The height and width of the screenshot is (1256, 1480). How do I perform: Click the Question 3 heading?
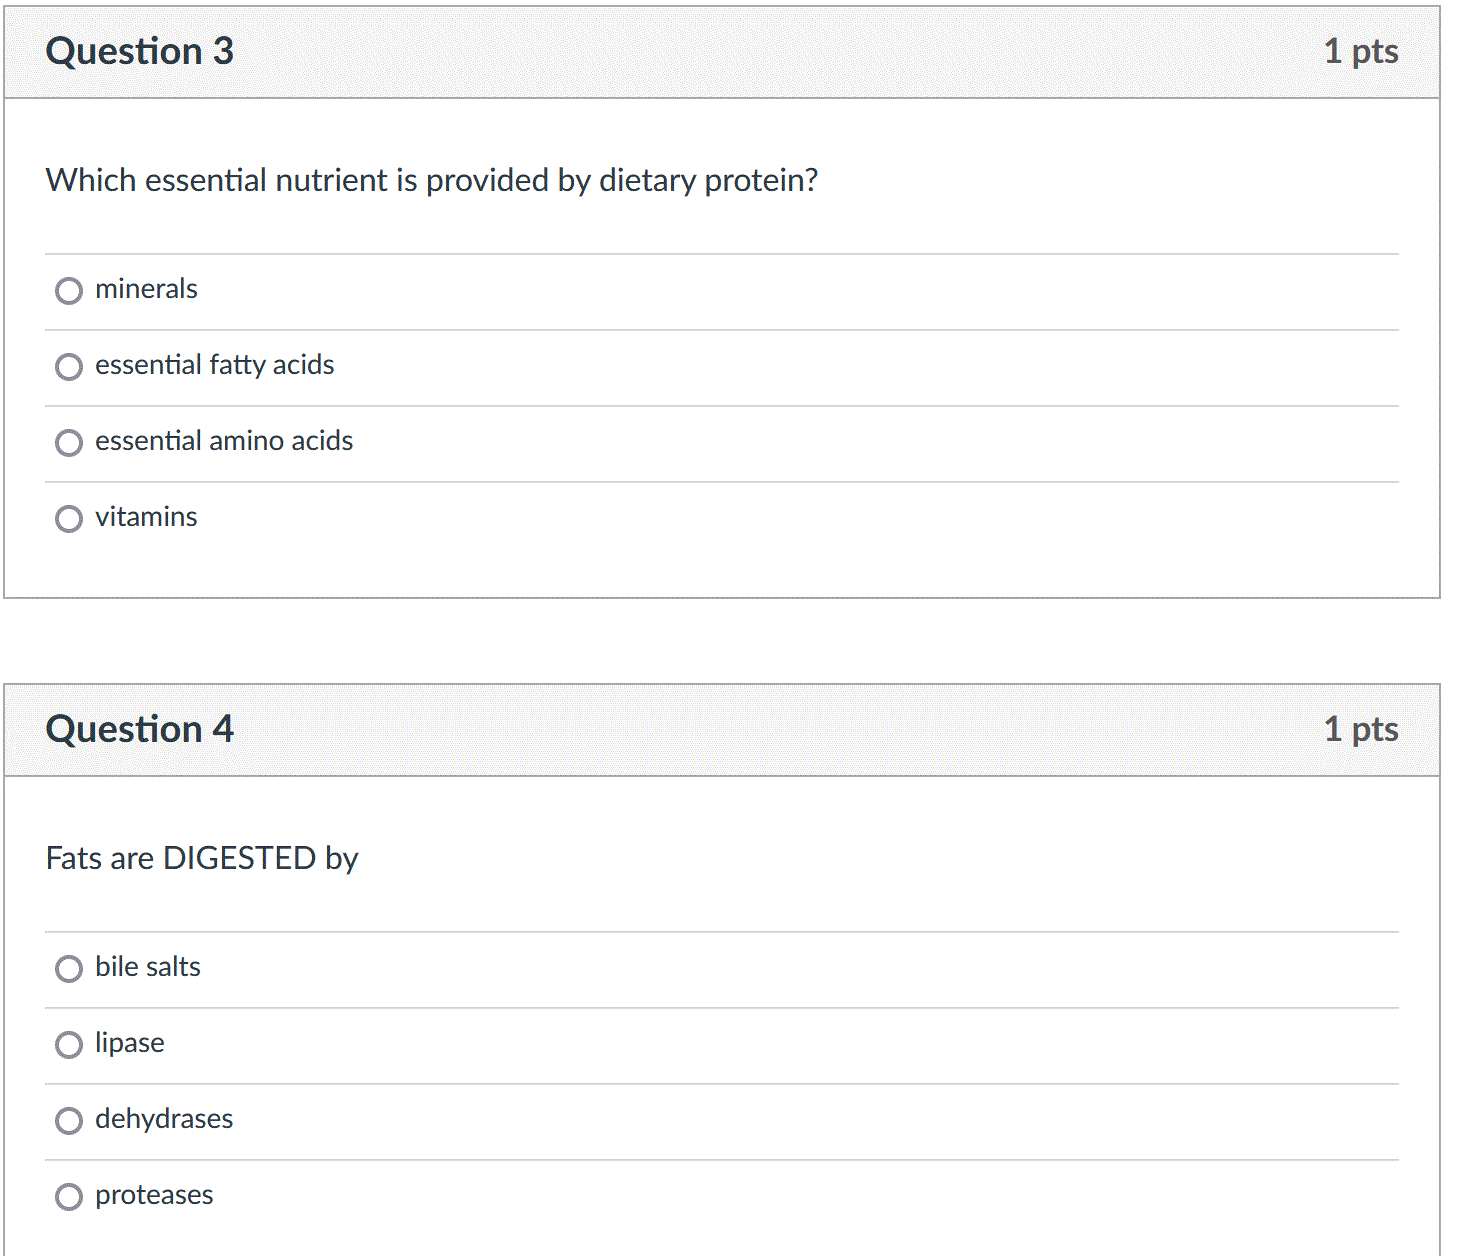(x=140, y=51)
